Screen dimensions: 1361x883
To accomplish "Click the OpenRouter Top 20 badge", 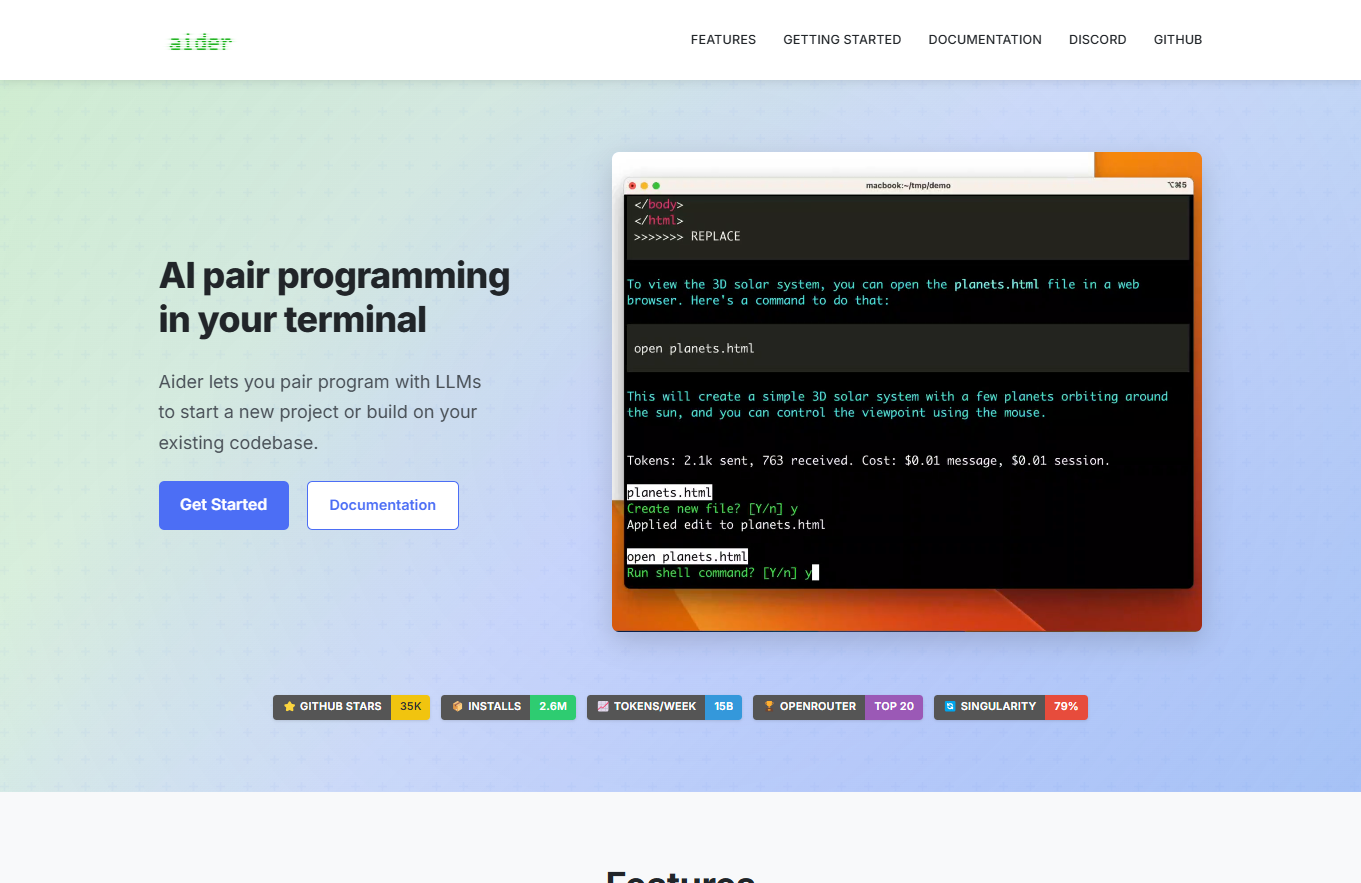I will (838, 707).
